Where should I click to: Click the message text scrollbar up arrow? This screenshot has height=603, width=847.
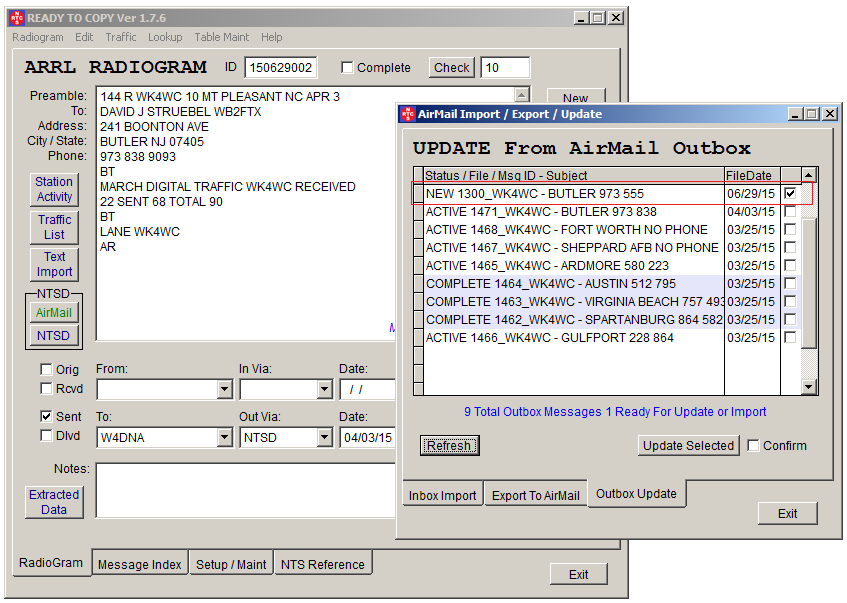pyautogui.click(x=521, y=95)
